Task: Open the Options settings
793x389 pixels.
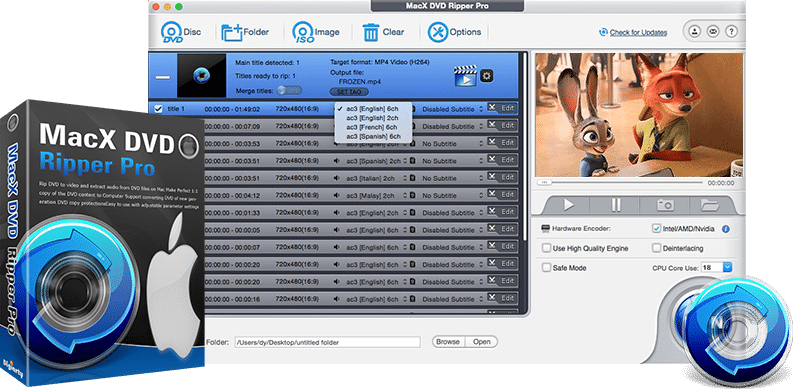Action: point(454,32)
